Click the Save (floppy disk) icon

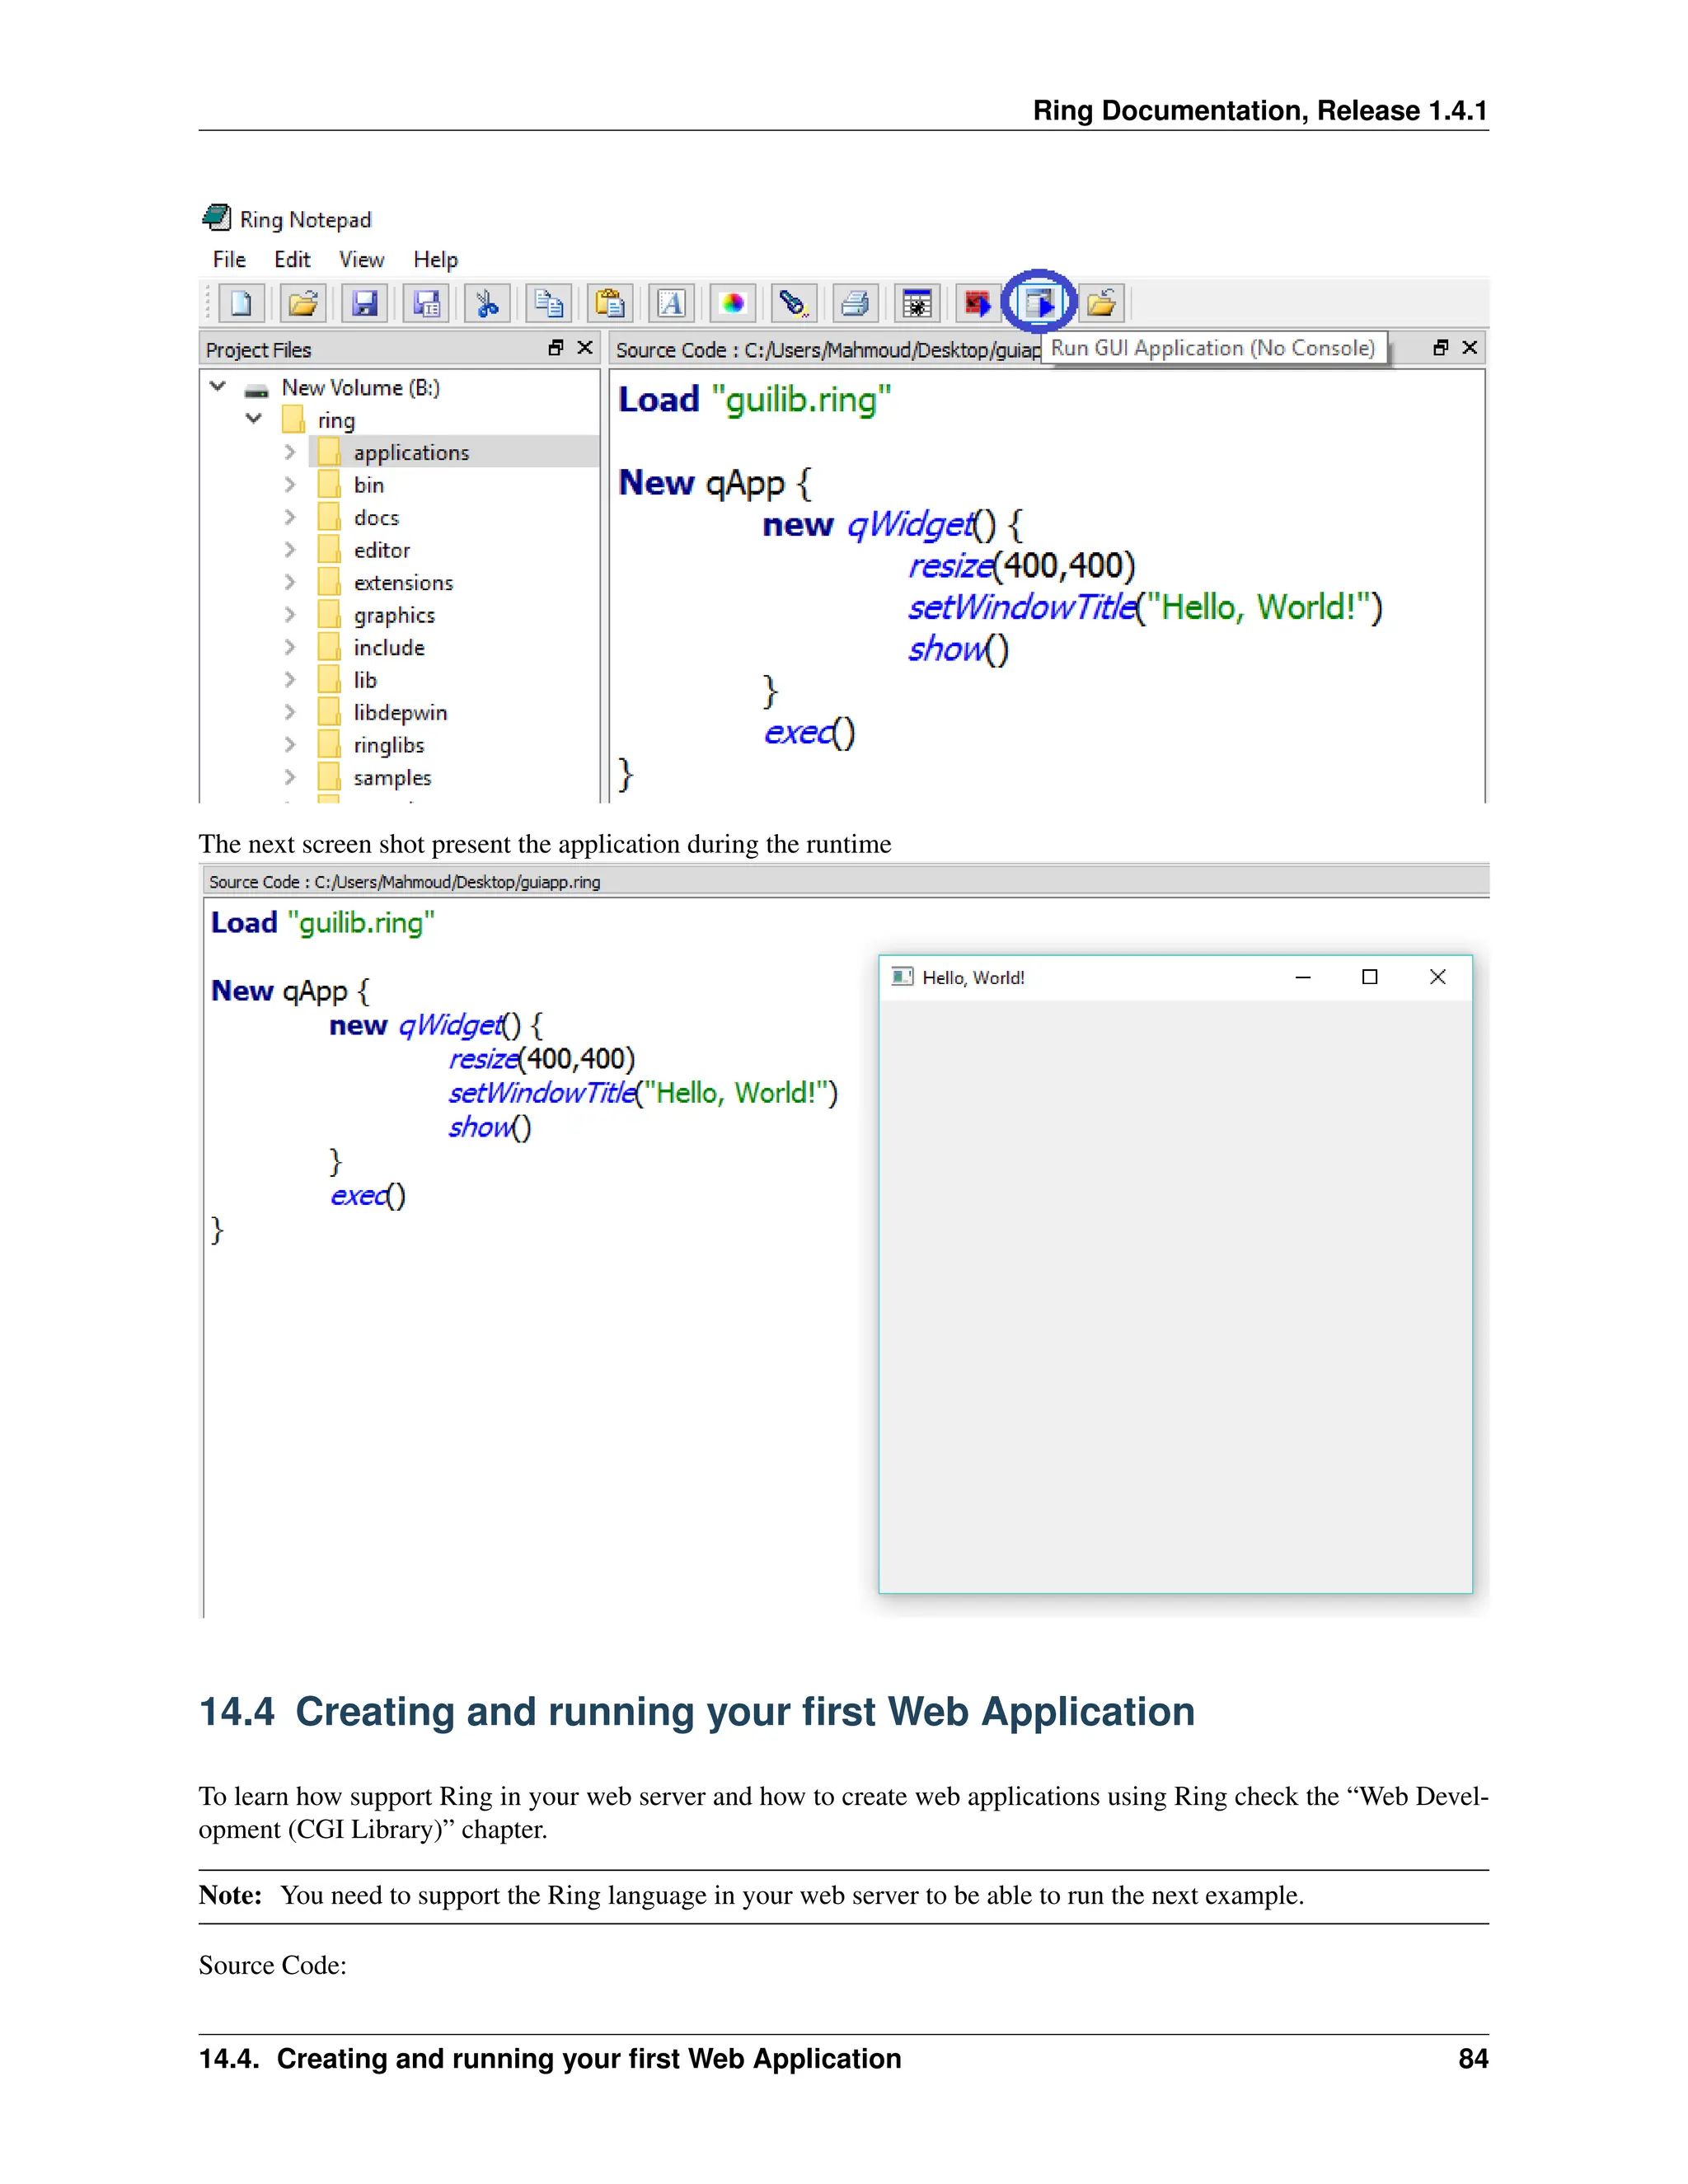click(x=365, y=303)
